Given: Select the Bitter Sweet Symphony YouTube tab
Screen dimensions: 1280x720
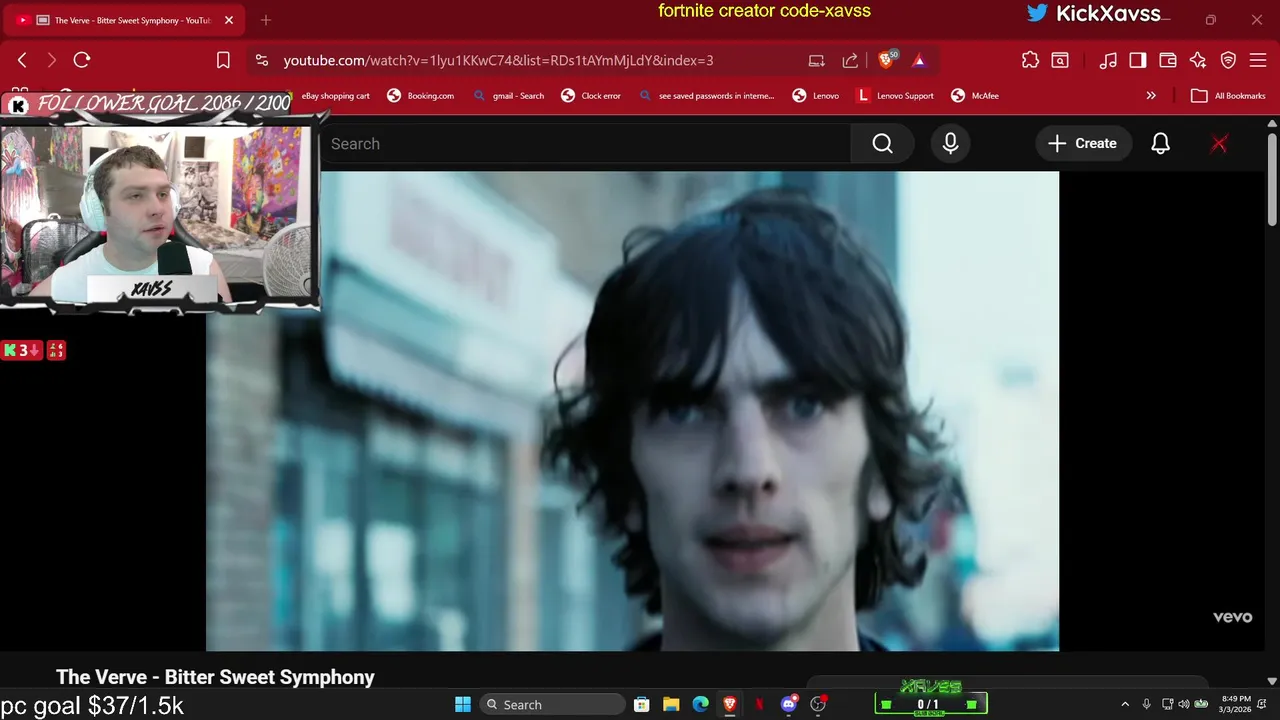Looking at the screenshot, I should (x=126, y=20).
